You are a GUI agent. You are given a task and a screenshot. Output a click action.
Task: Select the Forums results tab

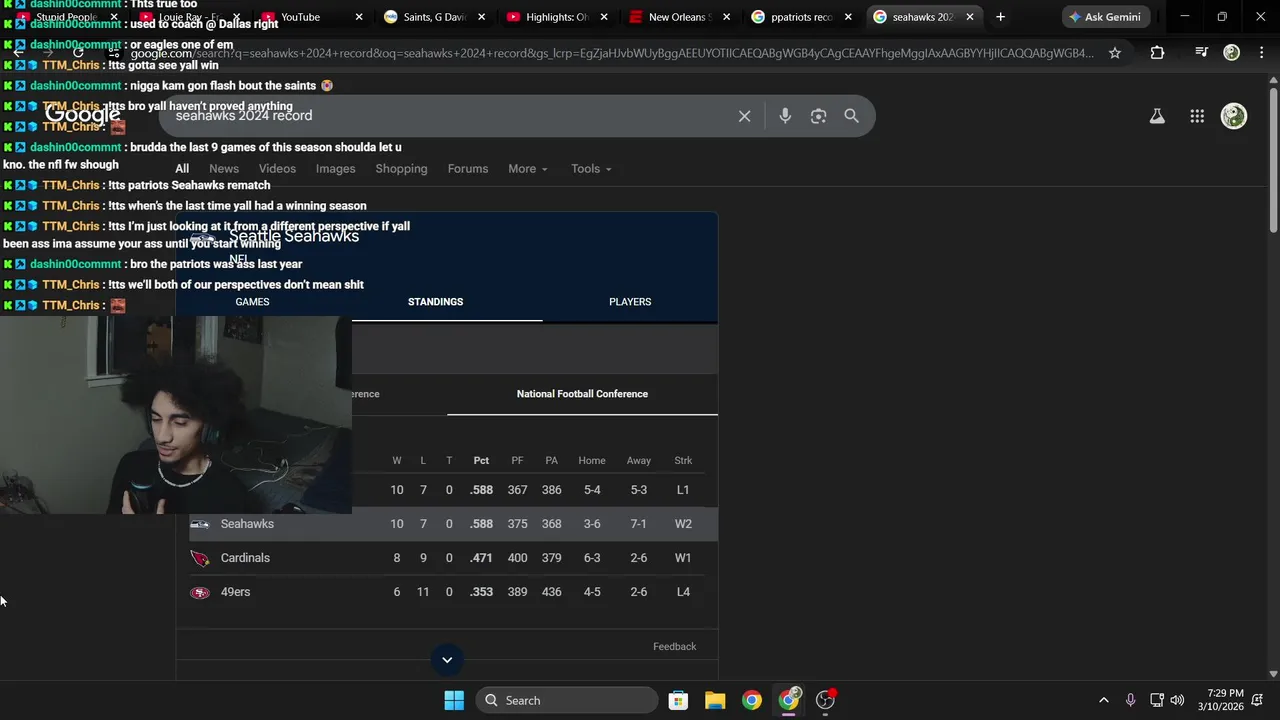468,169
